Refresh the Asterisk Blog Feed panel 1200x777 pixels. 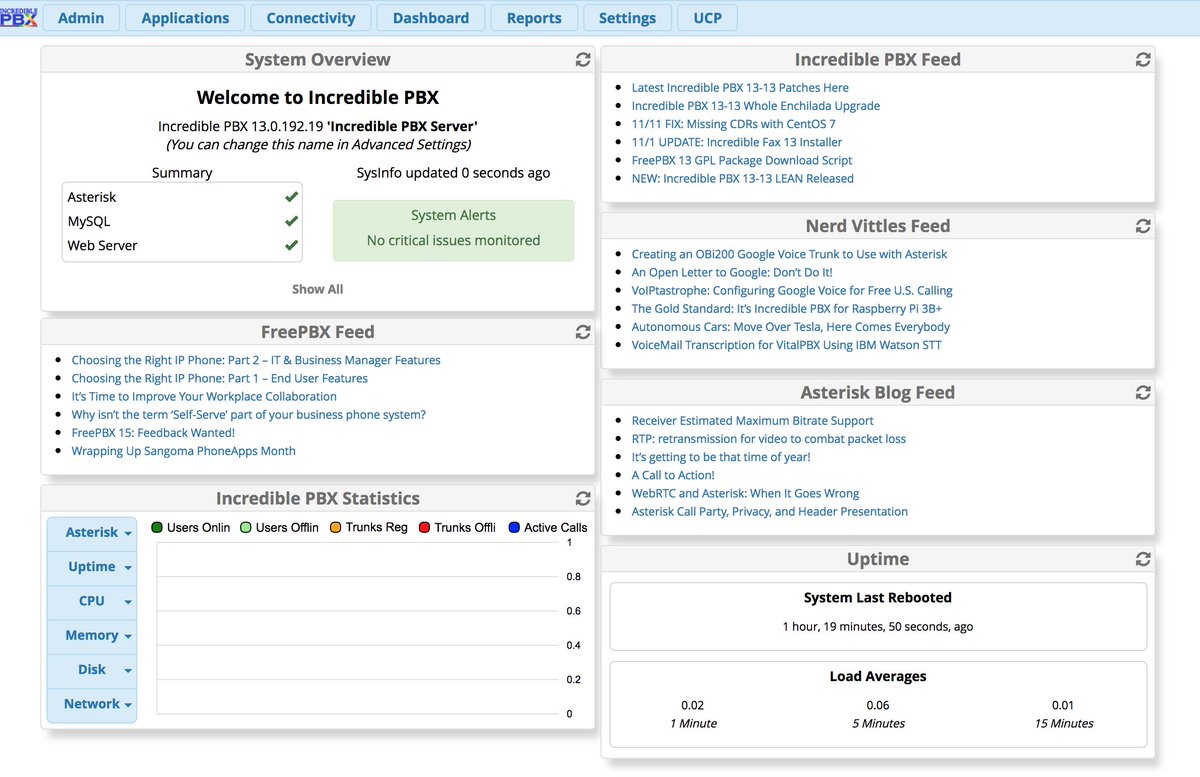tap(1143, 393)
